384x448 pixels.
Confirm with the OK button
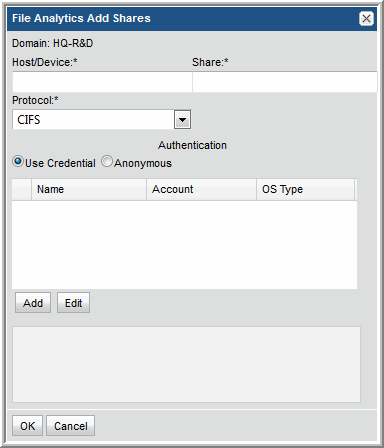click(27, 426)
